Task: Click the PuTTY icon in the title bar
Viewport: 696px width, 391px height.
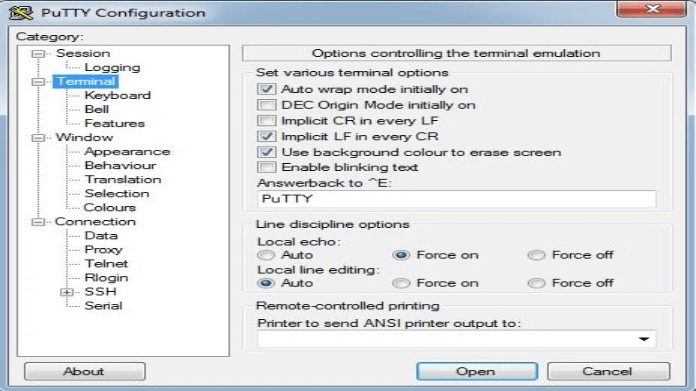Action: pos(21,13)
